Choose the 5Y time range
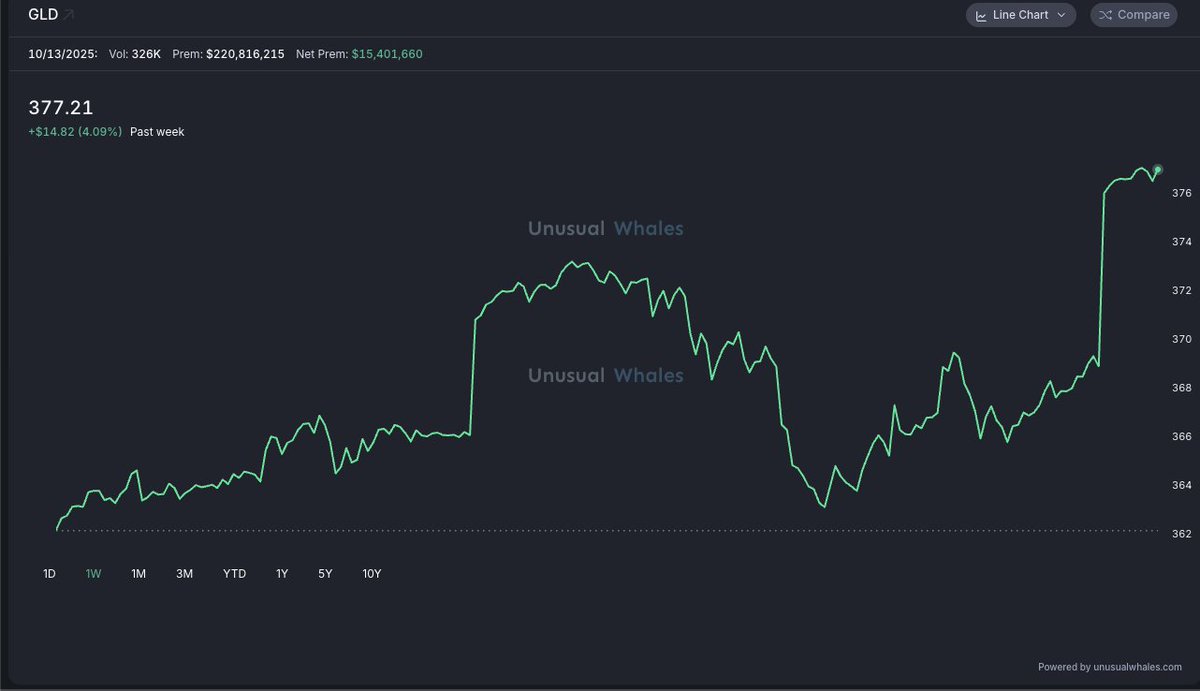Screen dimensions: 1200x691 click(325, 574)
